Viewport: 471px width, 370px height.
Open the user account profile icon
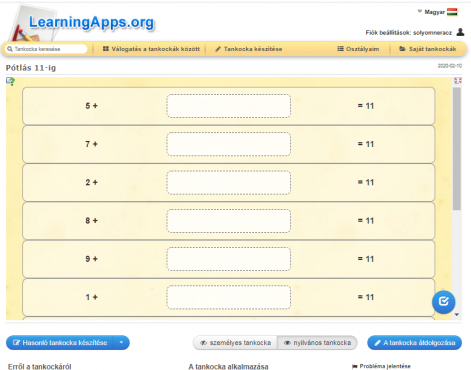(x=460, y=32)
